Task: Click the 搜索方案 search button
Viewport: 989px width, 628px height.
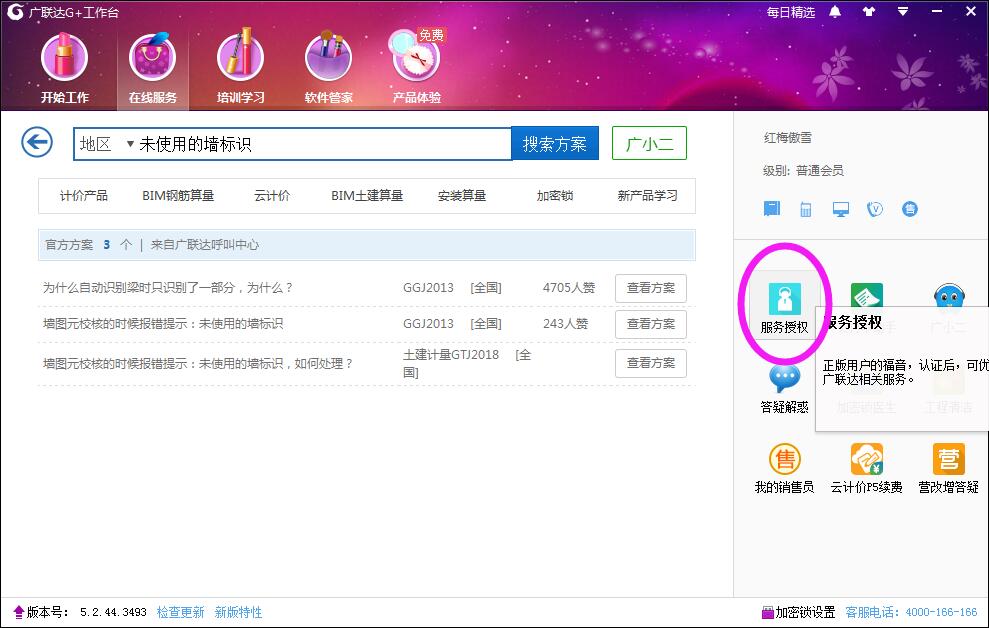Action: 554,144
